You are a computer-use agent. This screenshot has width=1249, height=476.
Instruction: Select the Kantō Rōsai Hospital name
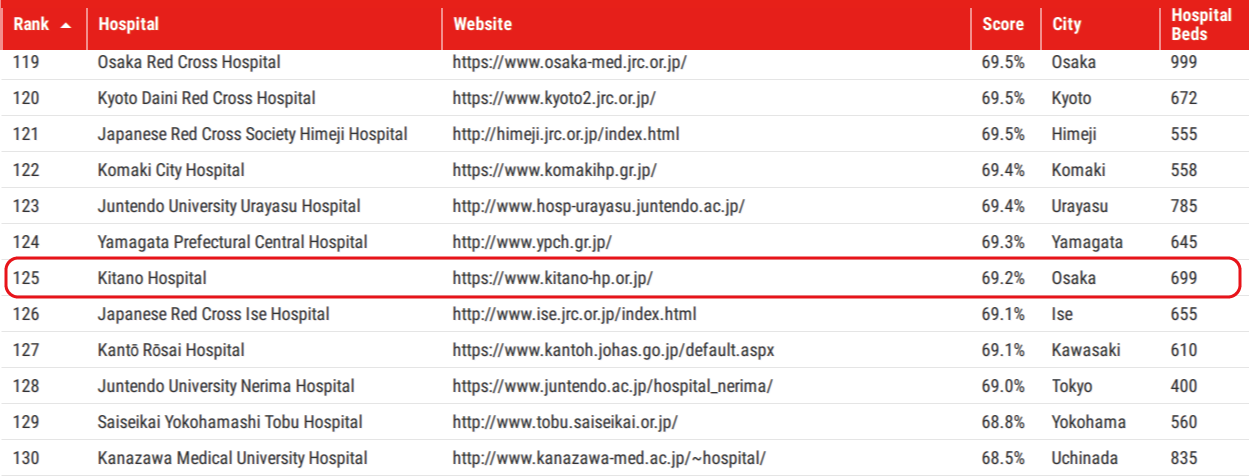coord(171,350)
